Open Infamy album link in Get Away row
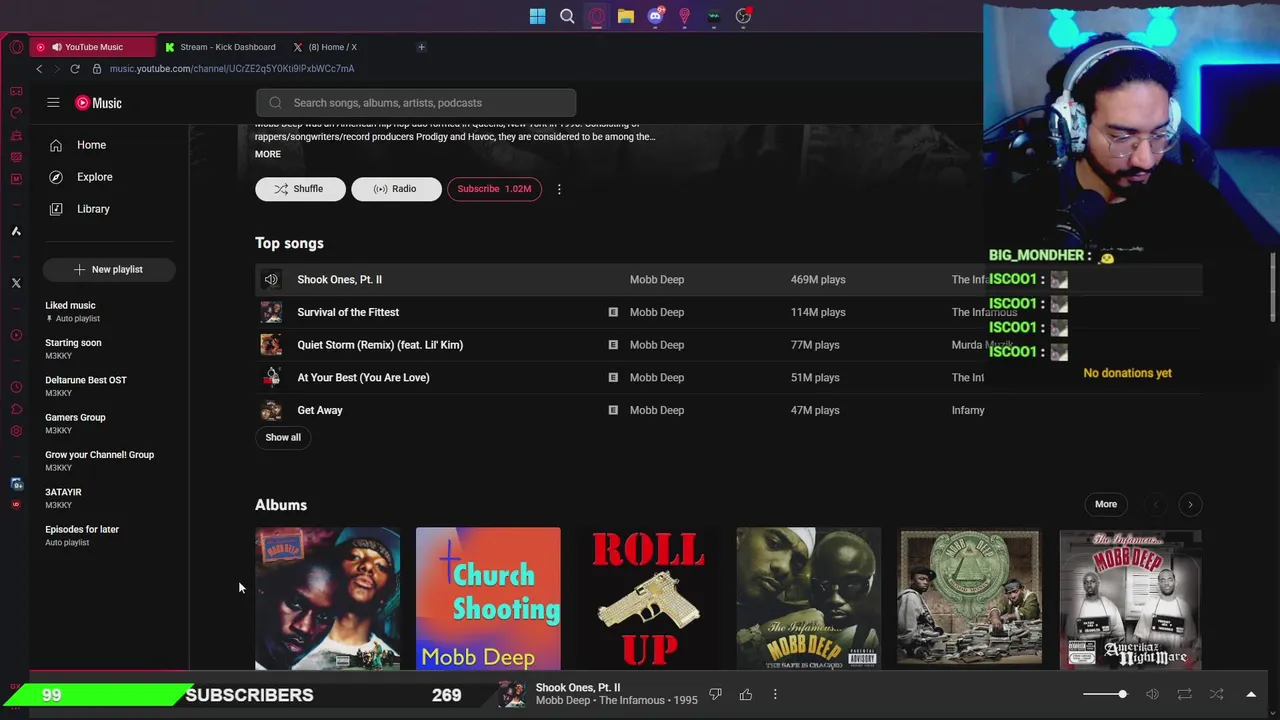1280x720 pixels. pyautogui.click(x=968, y=410)
